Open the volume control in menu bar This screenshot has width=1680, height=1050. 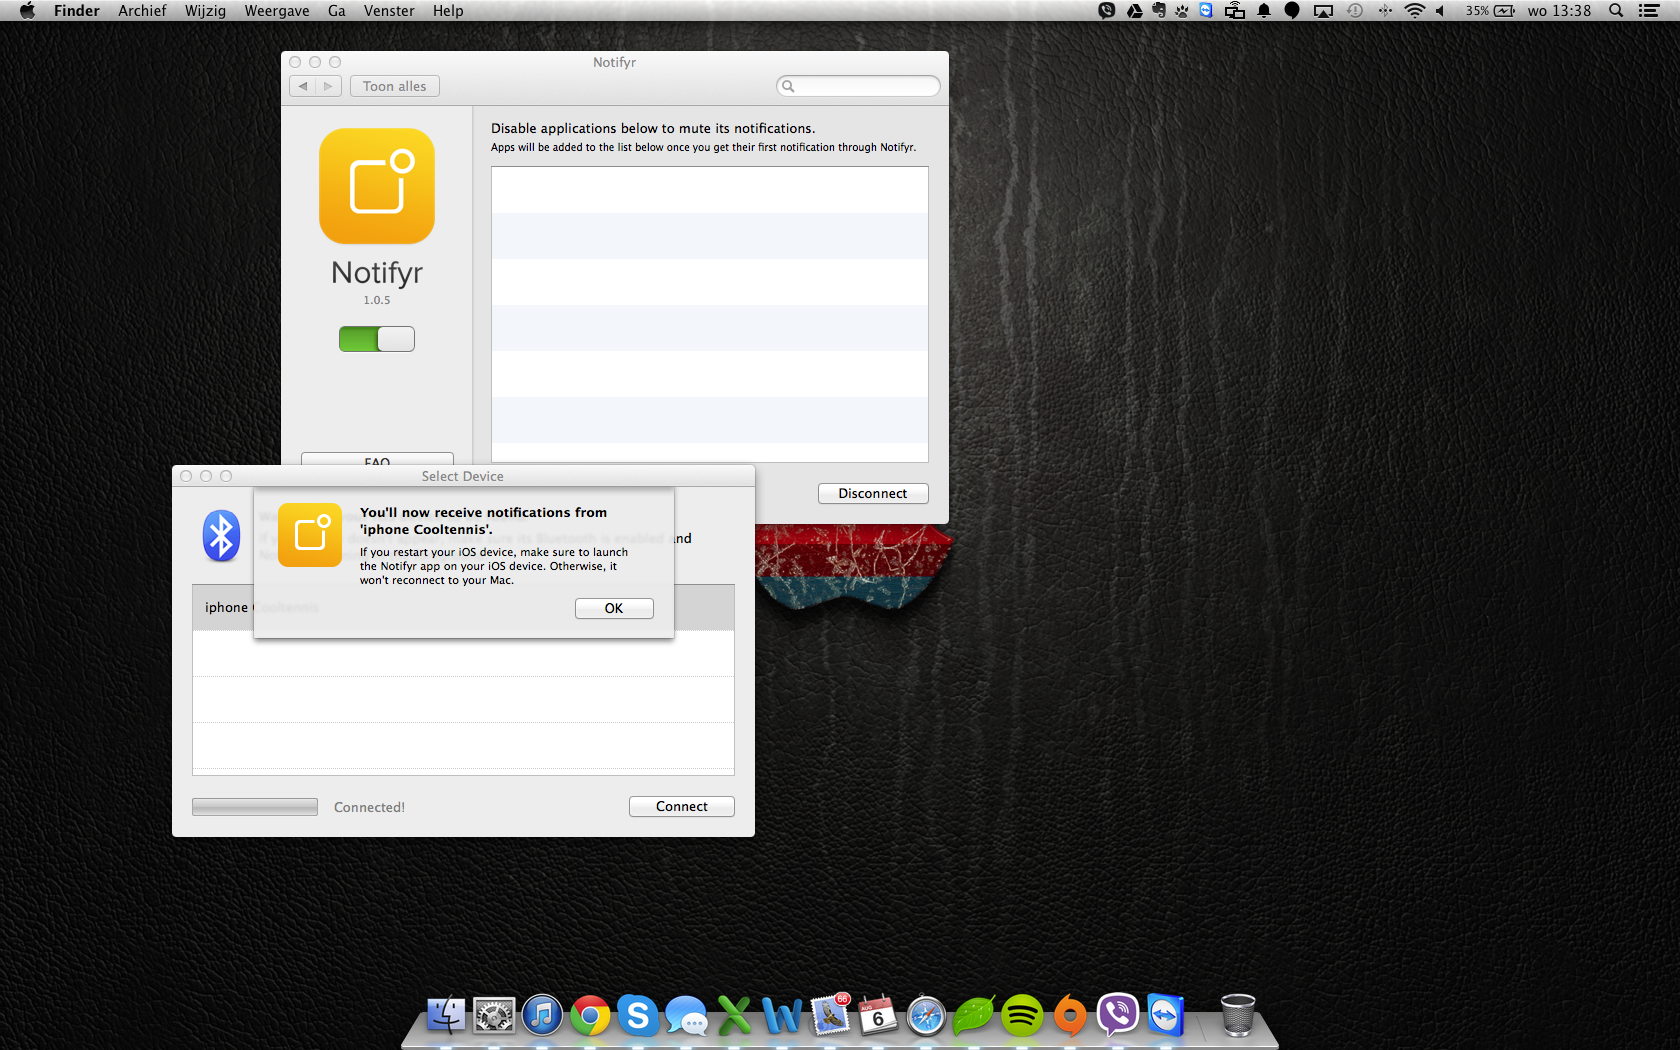click(x=1440, y=11)
